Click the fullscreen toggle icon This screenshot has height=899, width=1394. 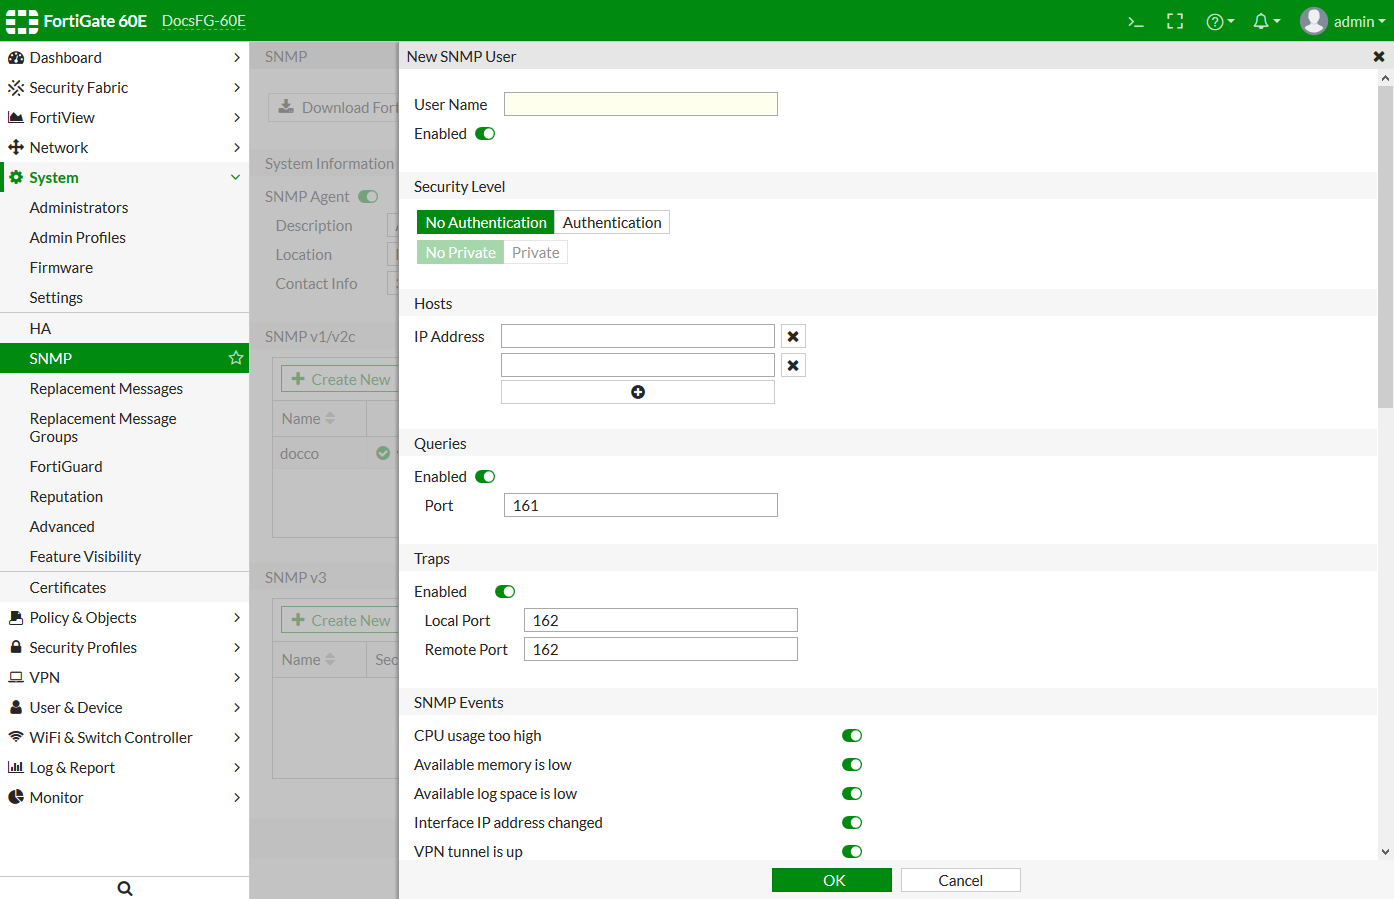1175,21
